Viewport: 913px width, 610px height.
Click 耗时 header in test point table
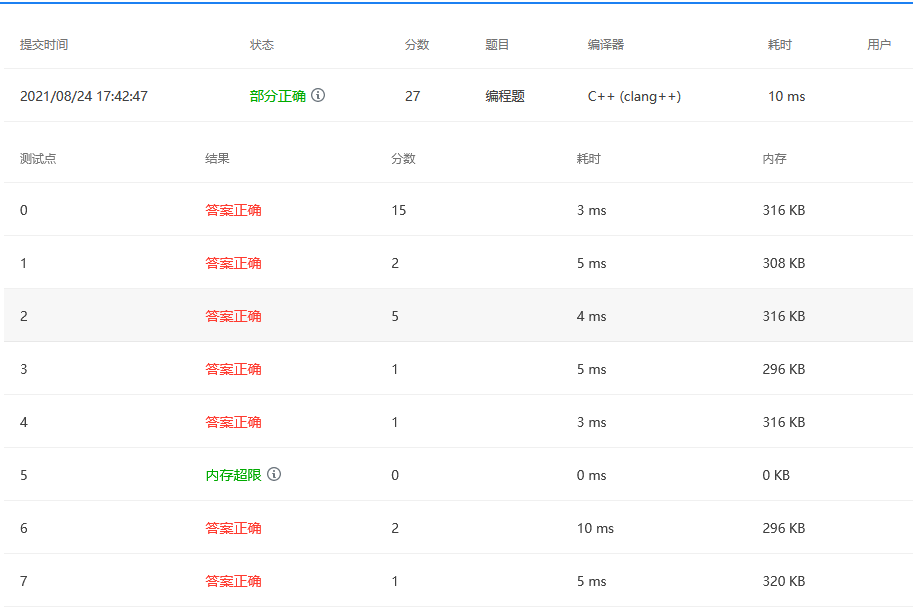pyautogui.click(x=588, y=158)
